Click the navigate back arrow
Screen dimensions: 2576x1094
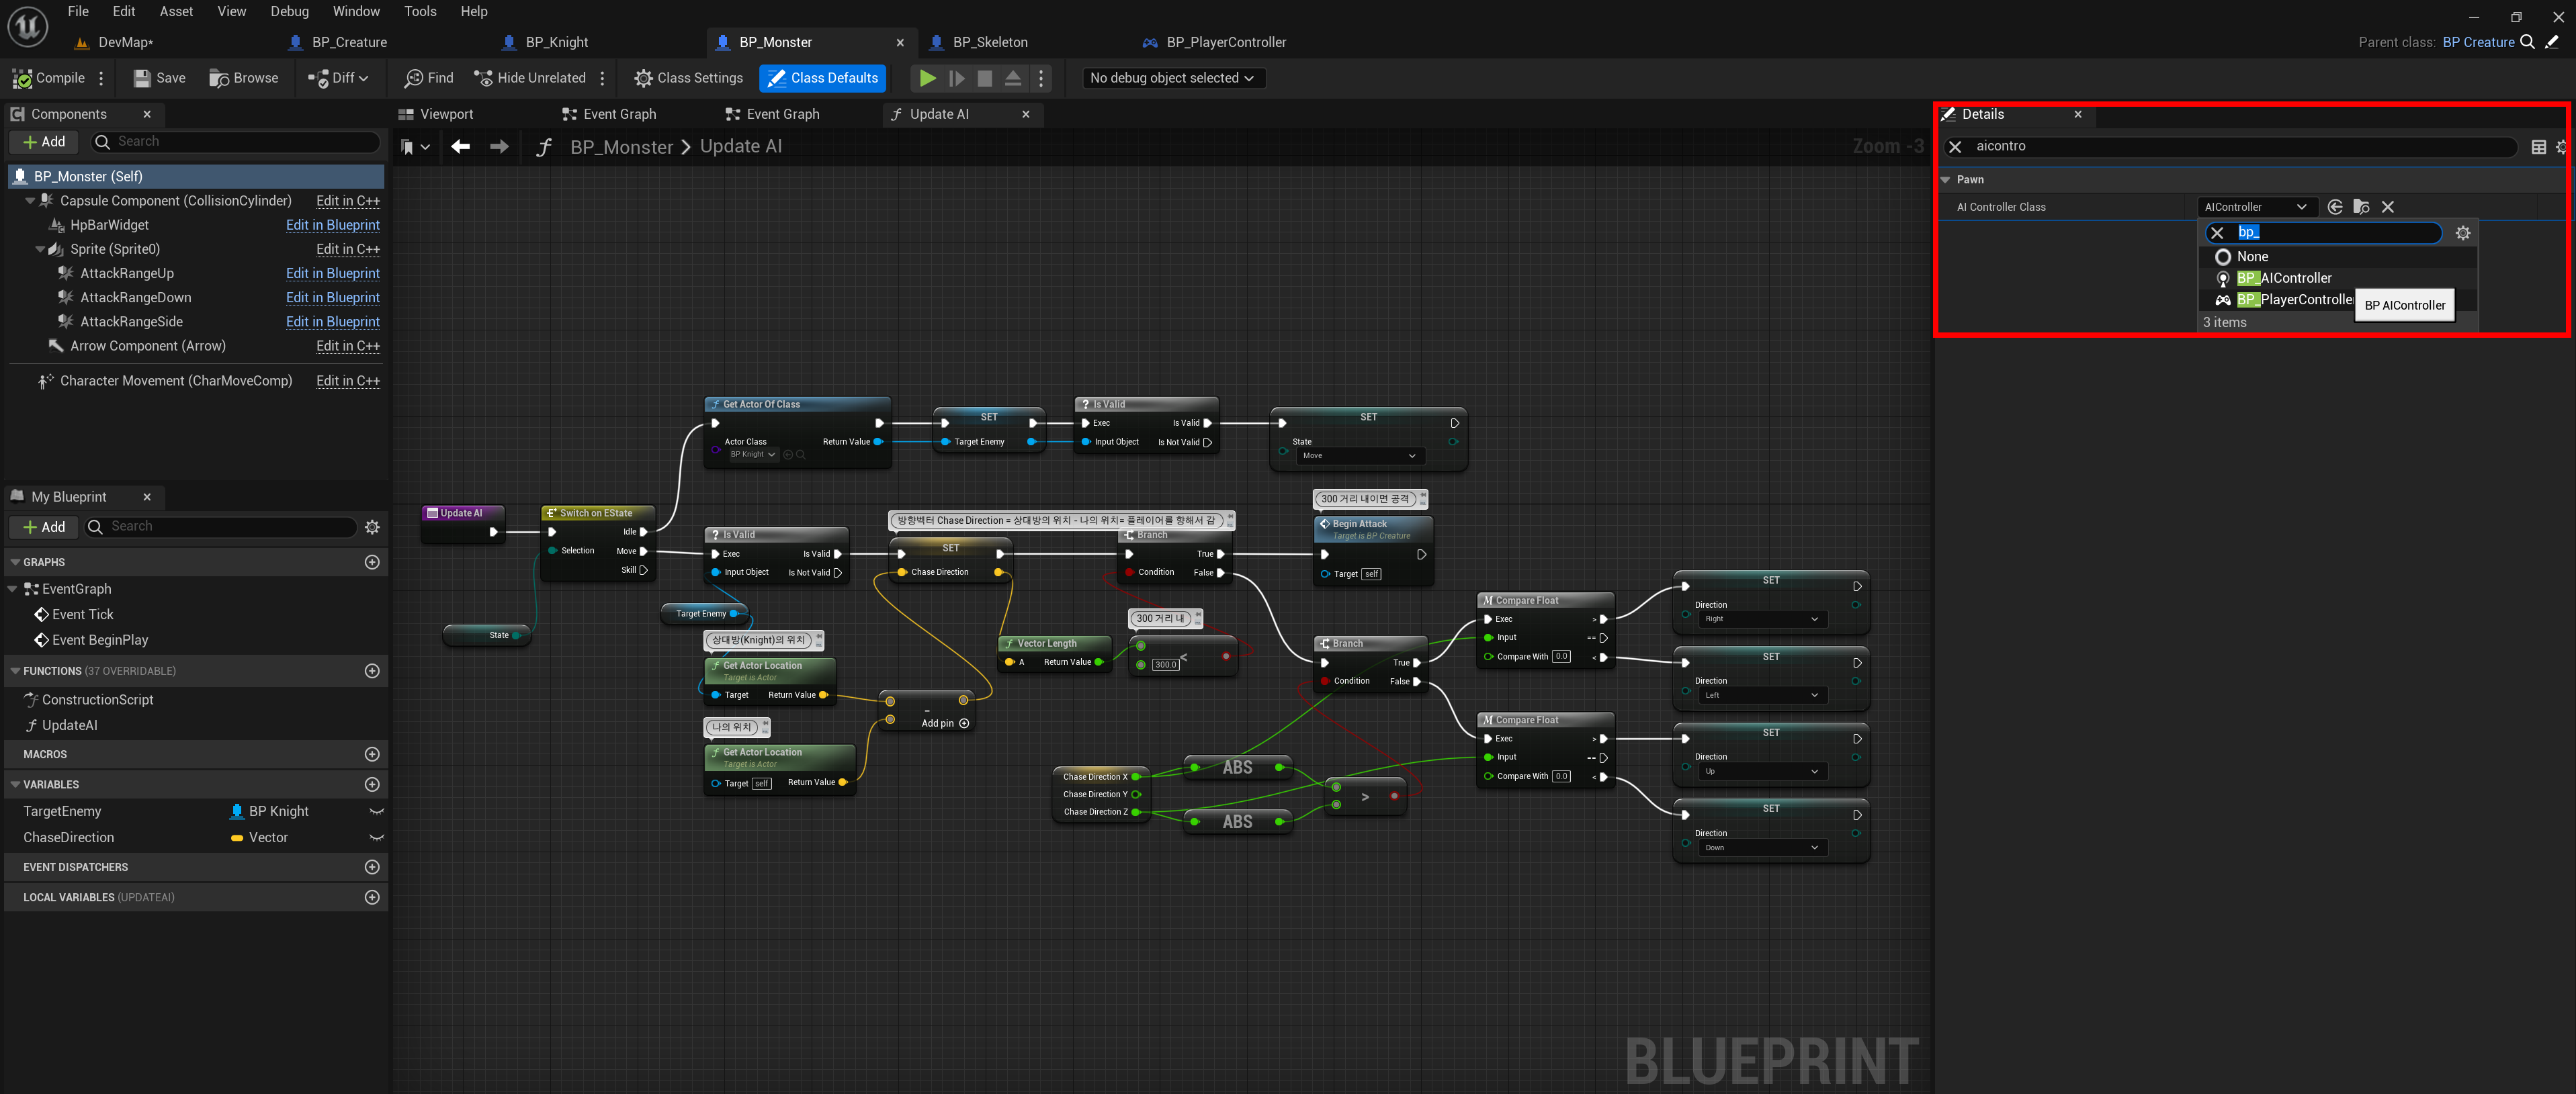pos(460,147)
